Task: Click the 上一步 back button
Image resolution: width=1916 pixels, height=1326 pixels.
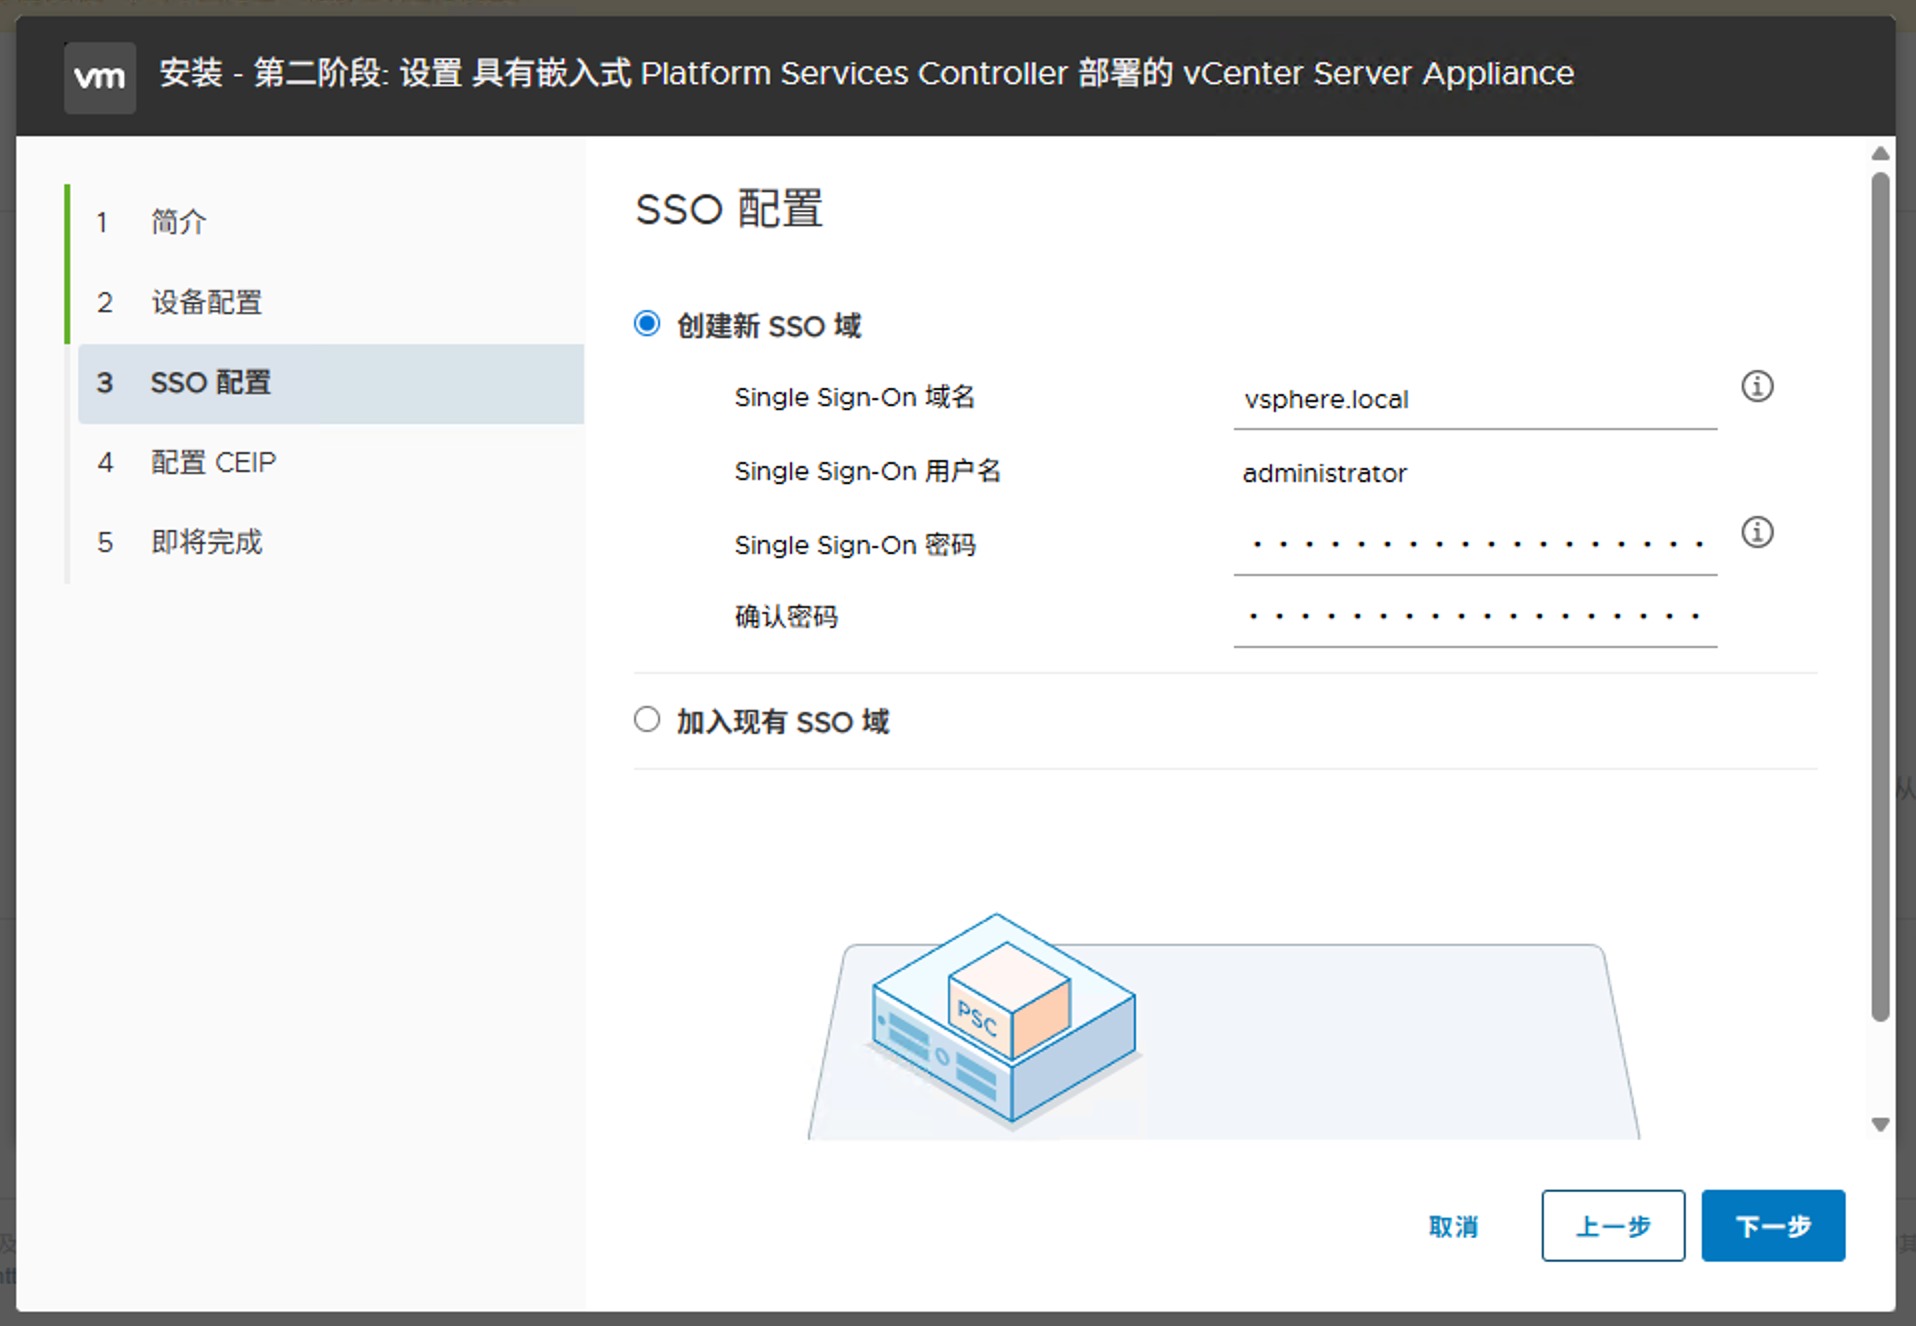Action: pos(1613,1226)
